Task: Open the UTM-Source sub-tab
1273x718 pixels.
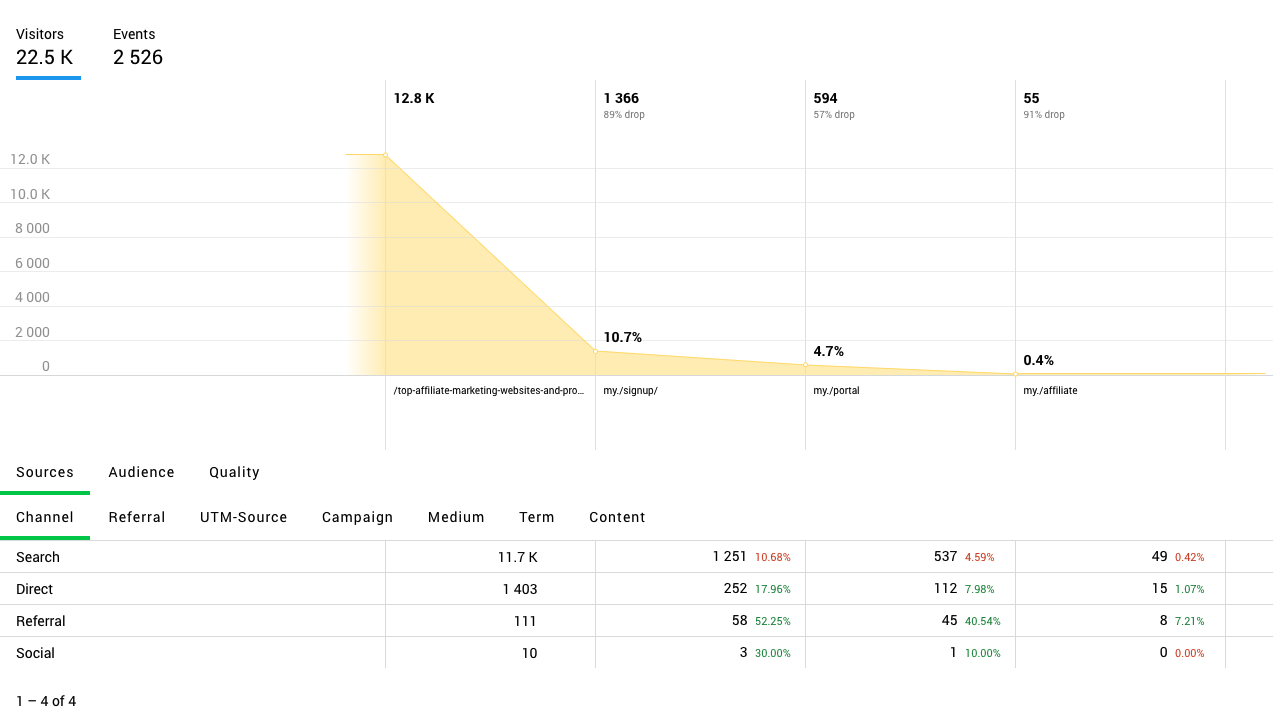Action: pyautogui.click(x=243, y=517)
